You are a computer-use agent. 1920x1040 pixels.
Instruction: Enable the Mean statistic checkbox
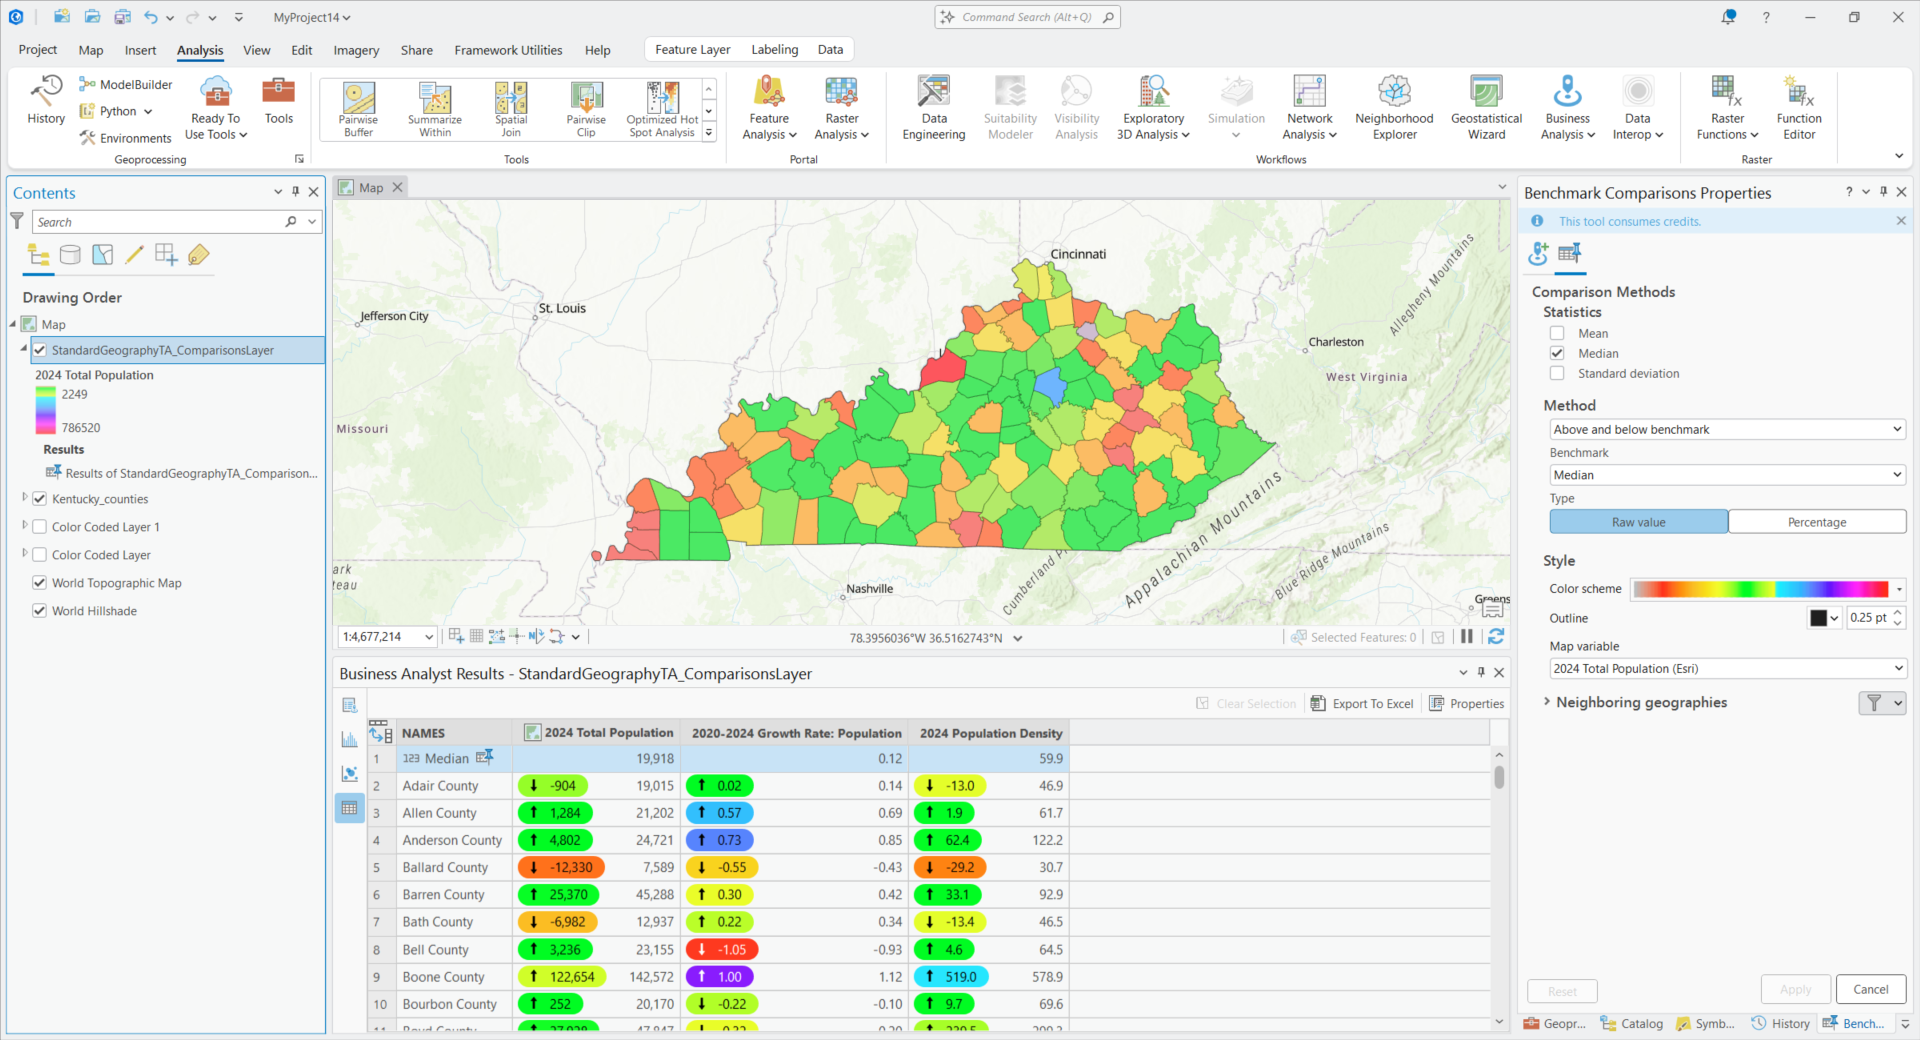pyautogui.click(x=1557, y=333)
